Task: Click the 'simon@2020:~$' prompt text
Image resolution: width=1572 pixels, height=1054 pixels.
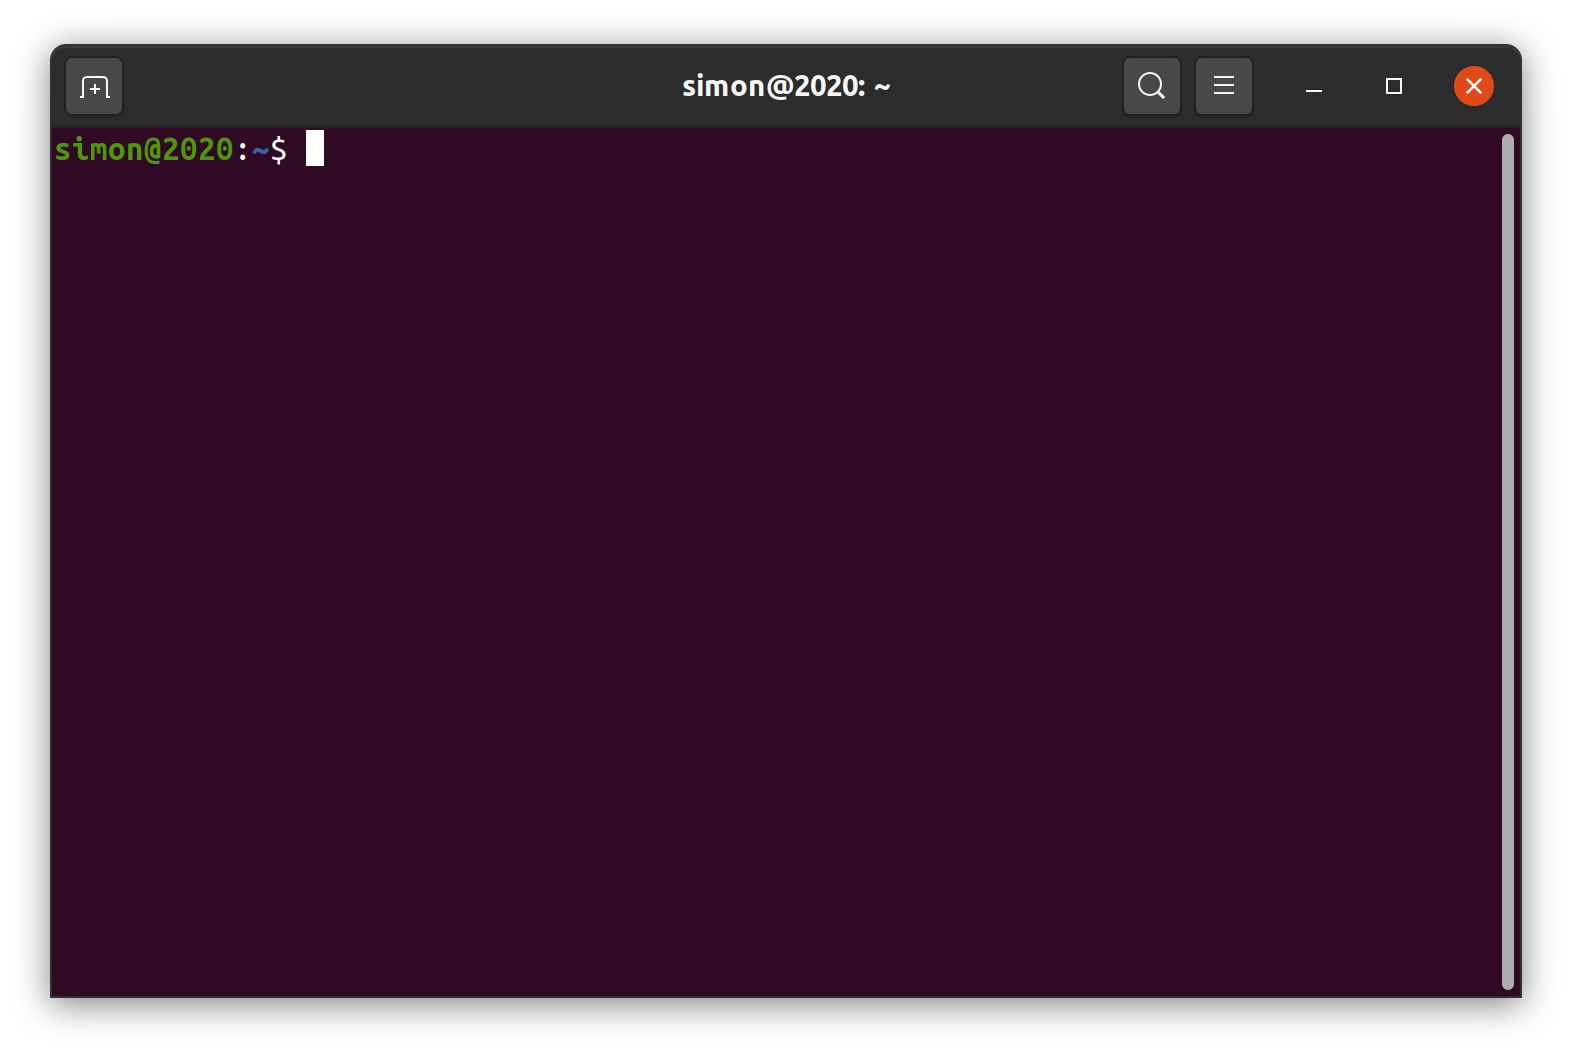Action: click(171, 149)
